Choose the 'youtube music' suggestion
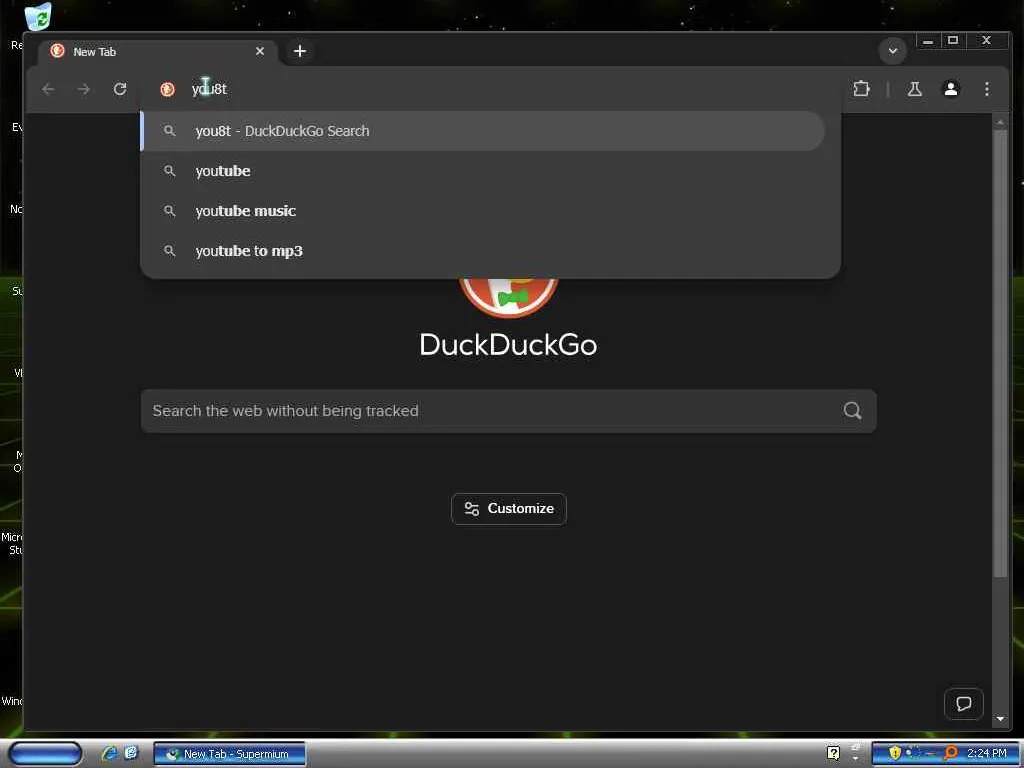 [x=483, y=211]
